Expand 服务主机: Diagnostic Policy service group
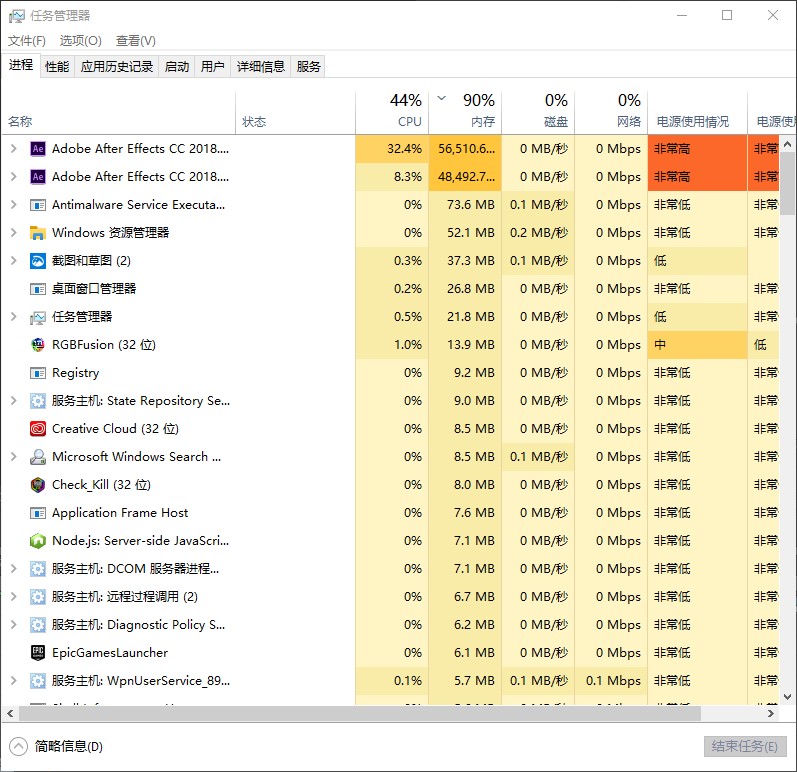 click(x=14, y=624)
